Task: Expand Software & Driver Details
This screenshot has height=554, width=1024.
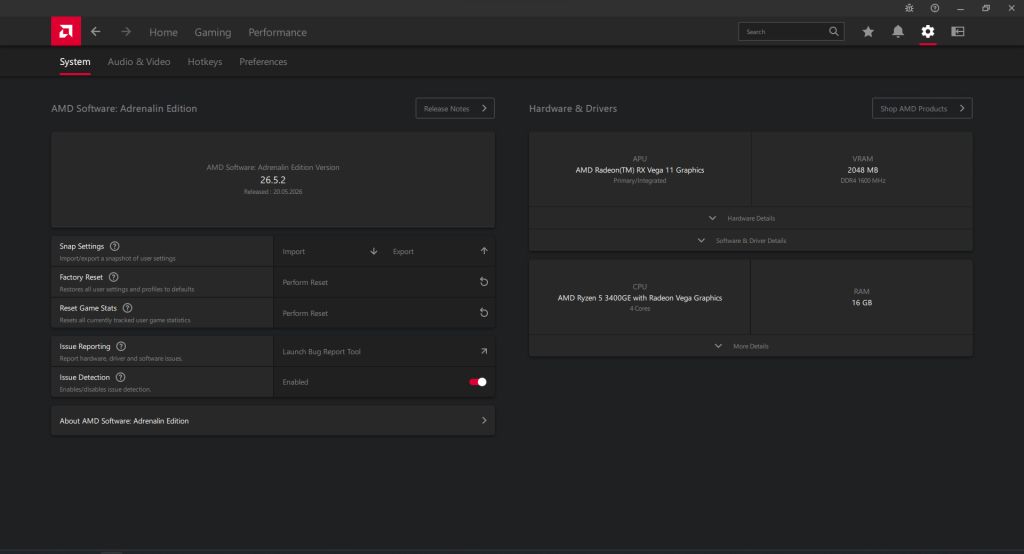Action: (750, 240)
